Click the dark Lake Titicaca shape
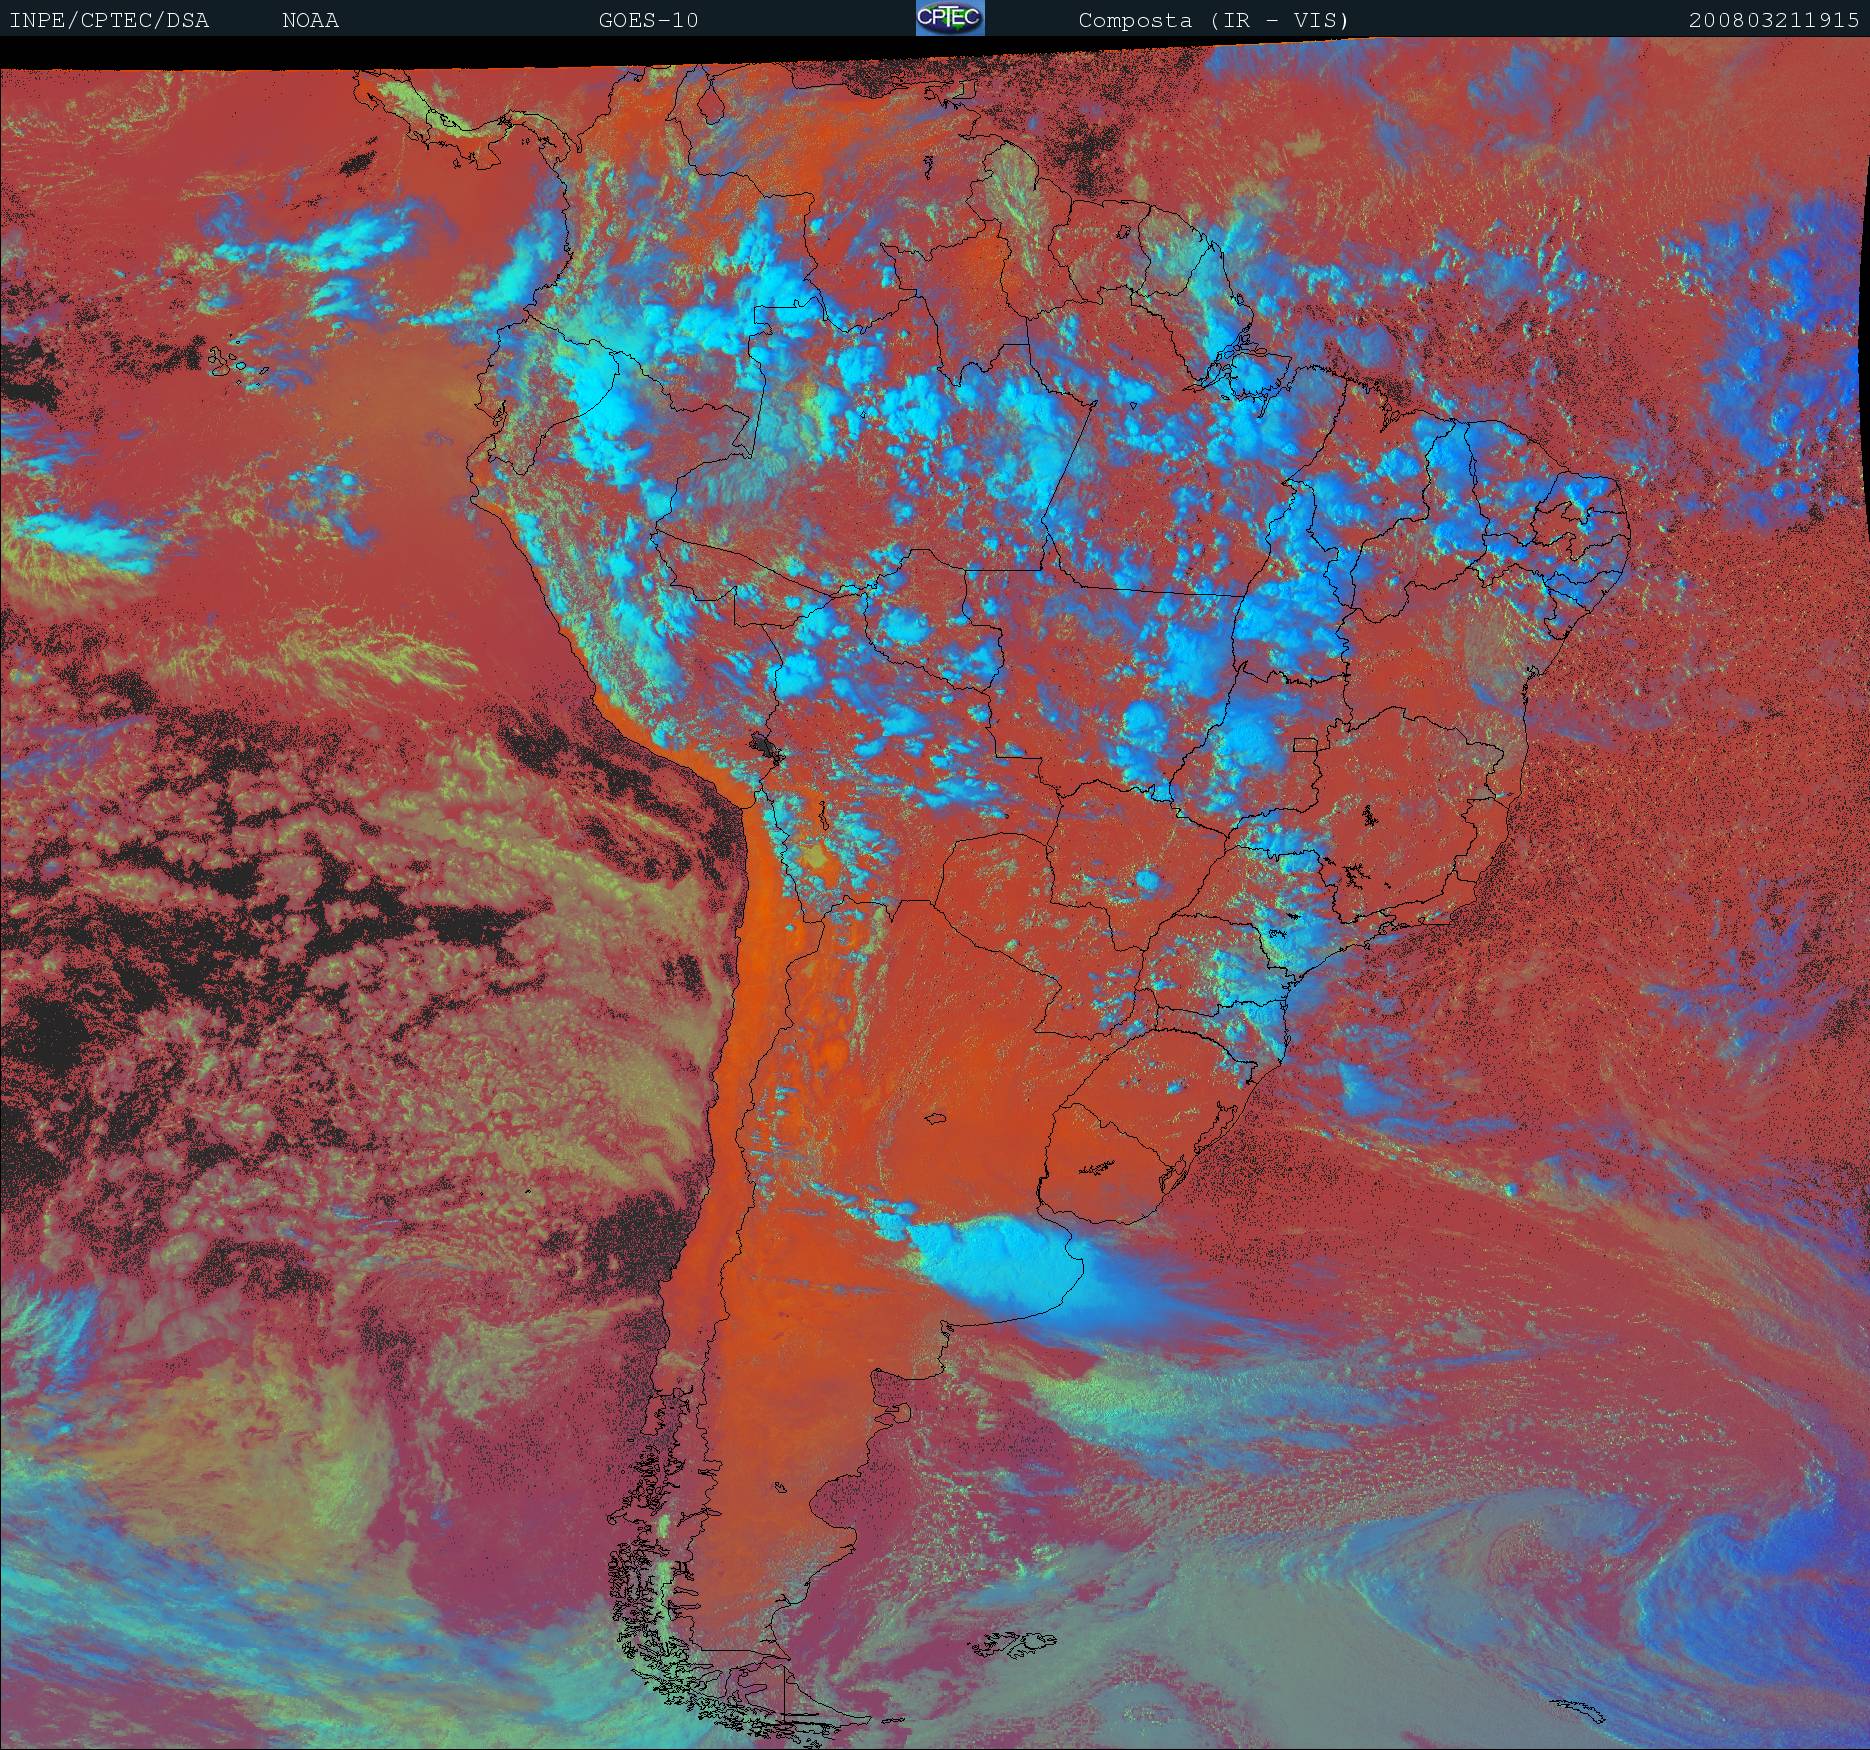The image size is (1870, 1750). click(764, 746)
